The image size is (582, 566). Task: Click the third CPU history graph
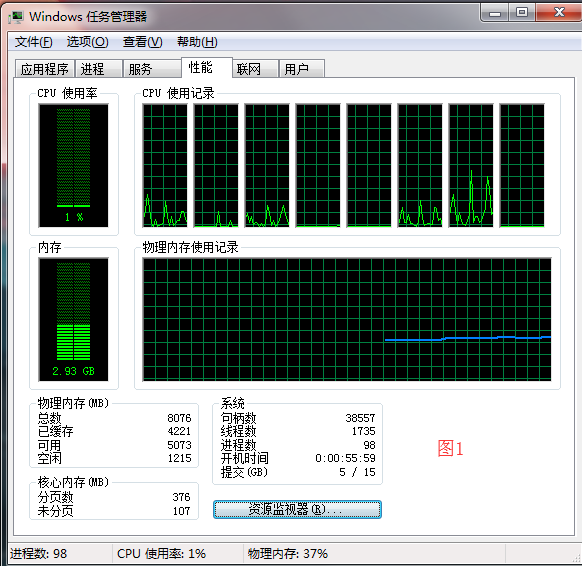(x=267, y=166)
